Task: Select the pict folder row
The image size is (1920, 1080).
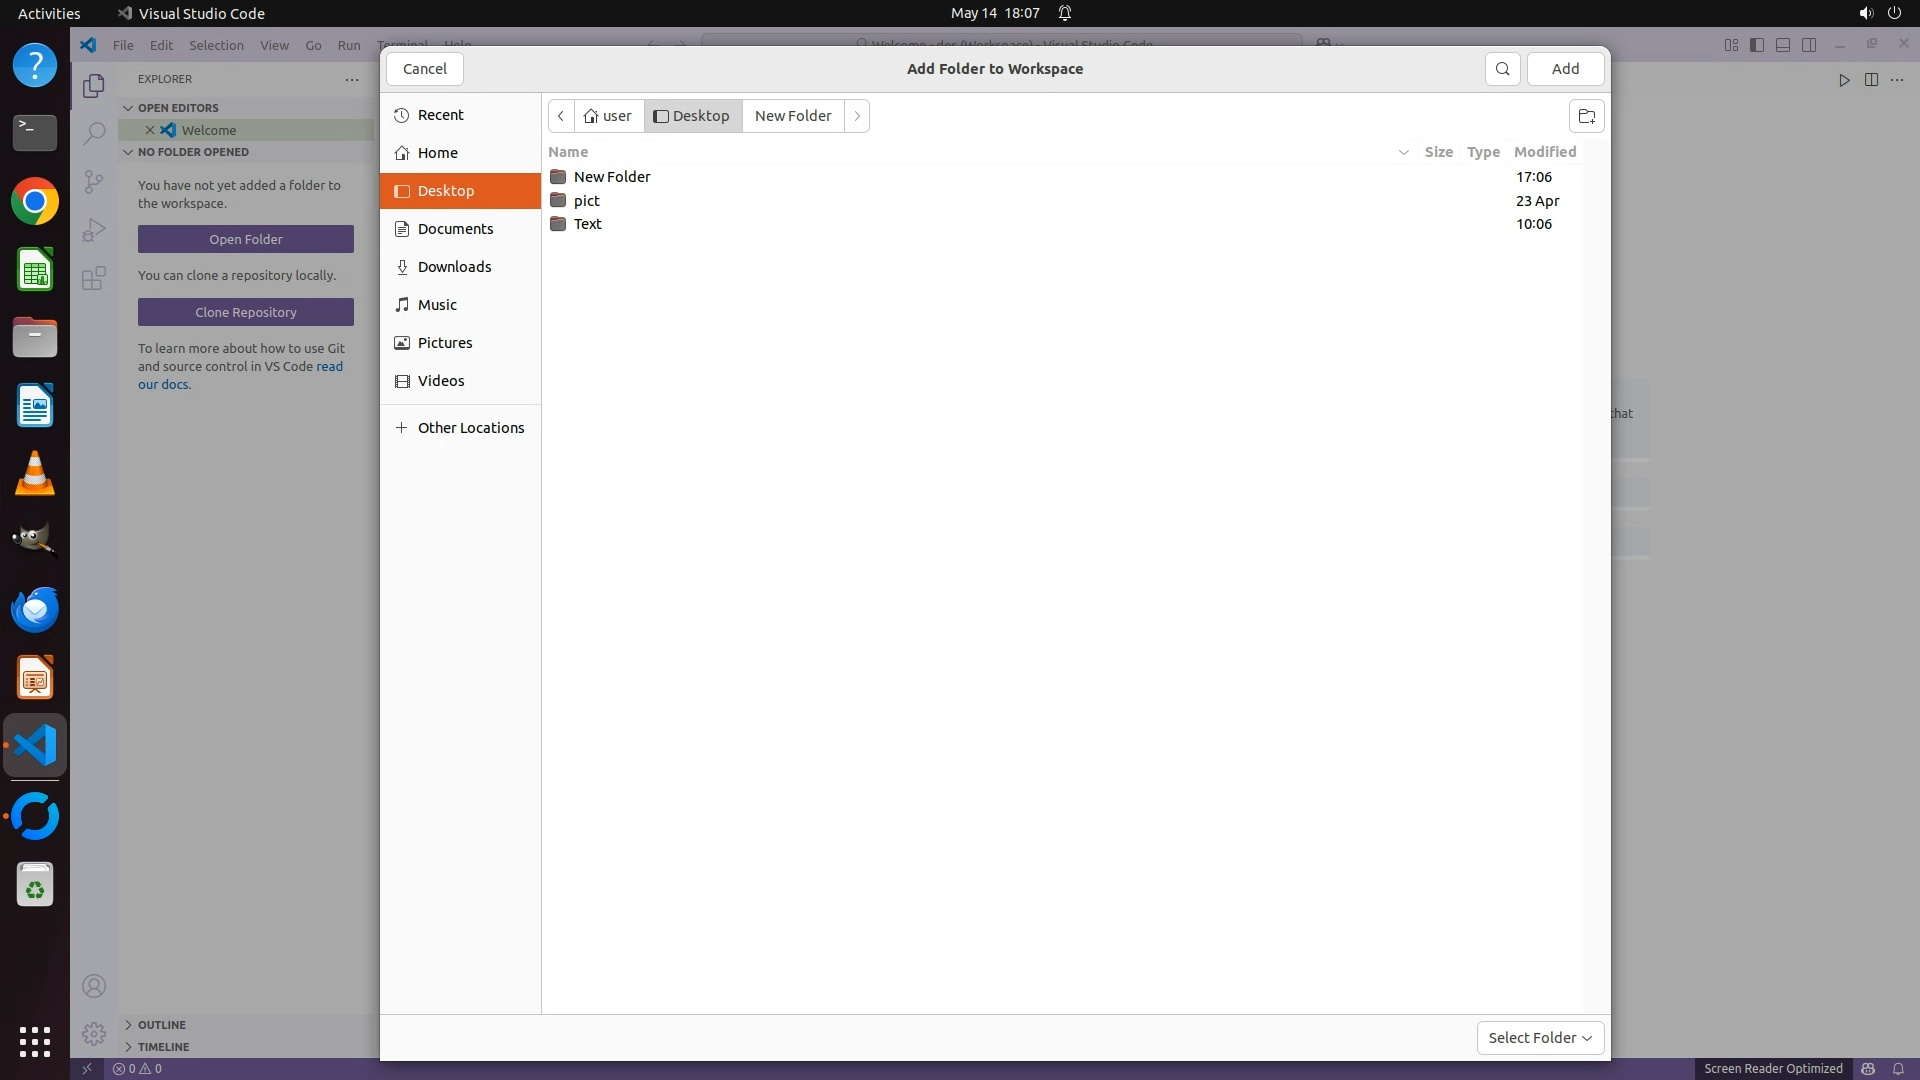Action: point(587,201)
